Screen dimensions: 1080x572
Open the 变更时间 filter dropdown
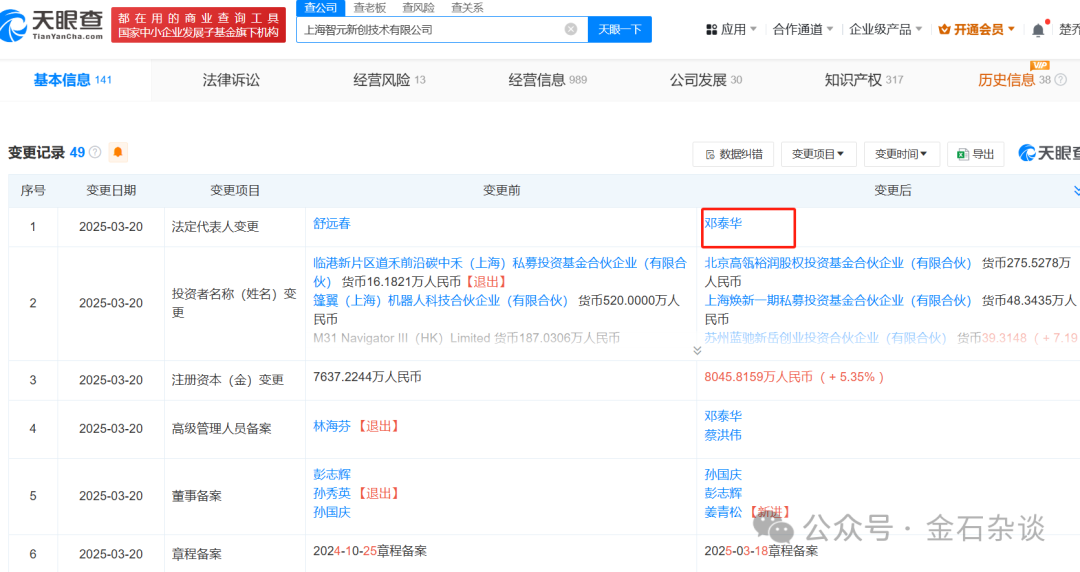(x=902, y=154)
